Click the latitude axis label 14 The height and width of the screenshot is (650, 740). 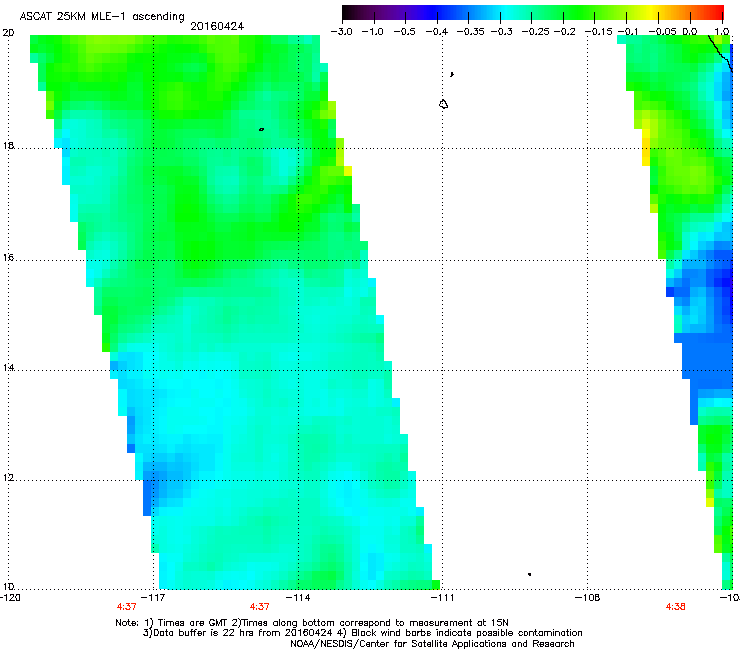(x=8, y=368)
